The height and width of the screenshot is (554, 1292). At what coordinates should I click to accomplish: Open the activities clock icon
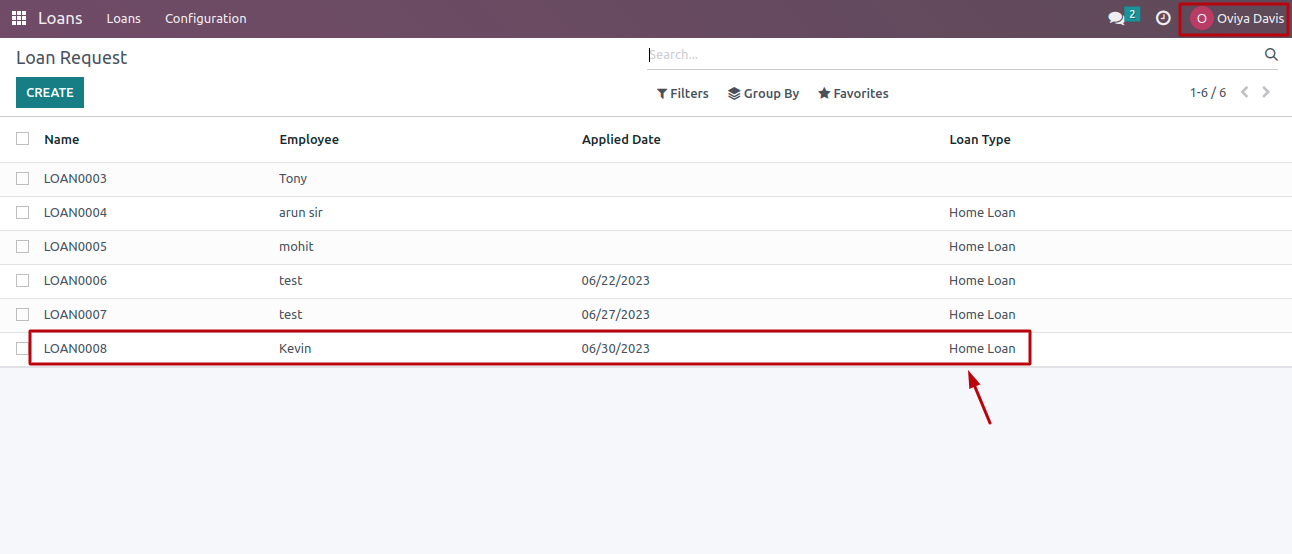pyautogui.click(x=1163, y=18)
